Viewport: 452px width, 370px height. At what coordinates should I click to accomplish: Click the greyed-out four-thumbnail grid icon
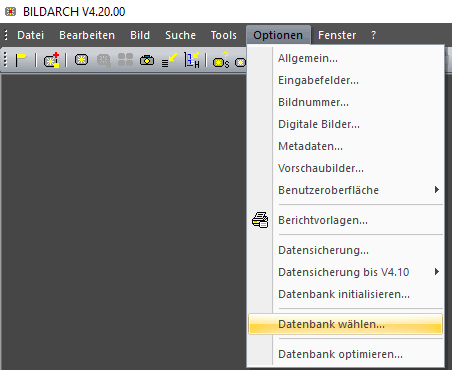coord(125,60)
